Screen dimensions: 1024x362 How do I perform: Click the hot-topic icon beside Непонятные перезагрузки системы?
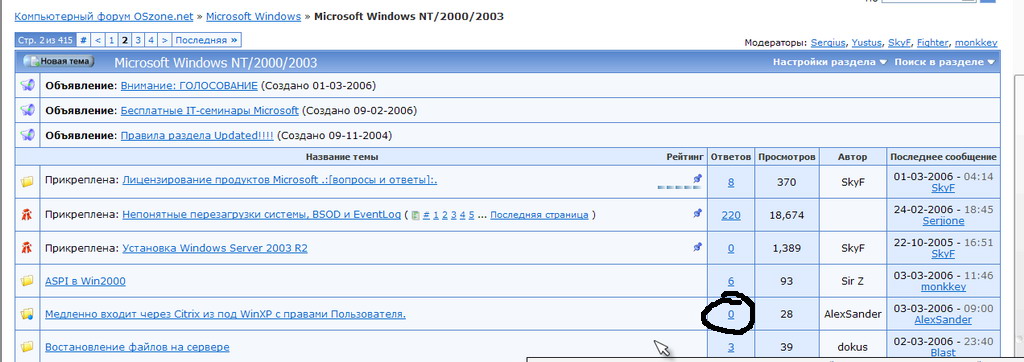click(x=27, y=215)
